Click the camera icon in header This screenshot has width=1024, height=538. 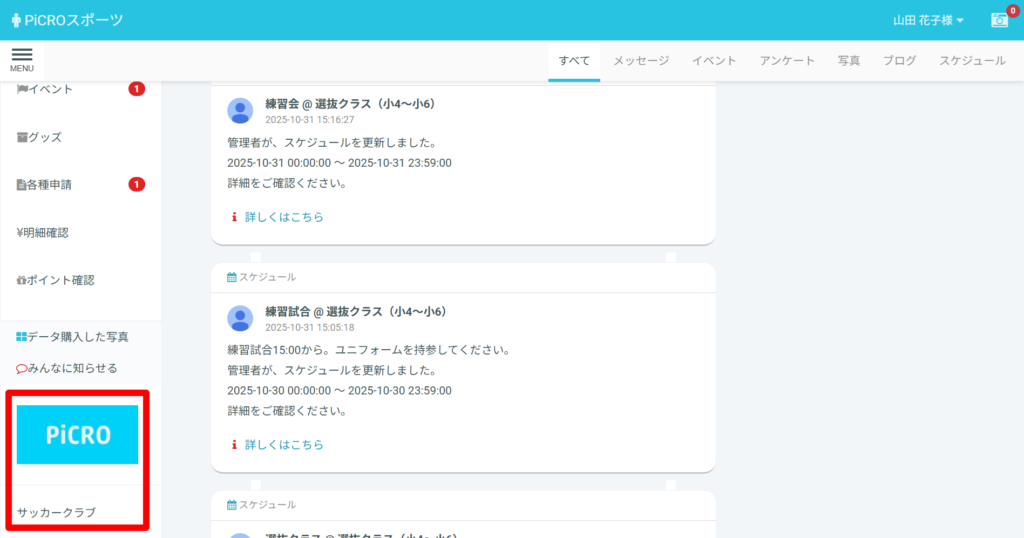pyautogui.click(x=998, y=20)
